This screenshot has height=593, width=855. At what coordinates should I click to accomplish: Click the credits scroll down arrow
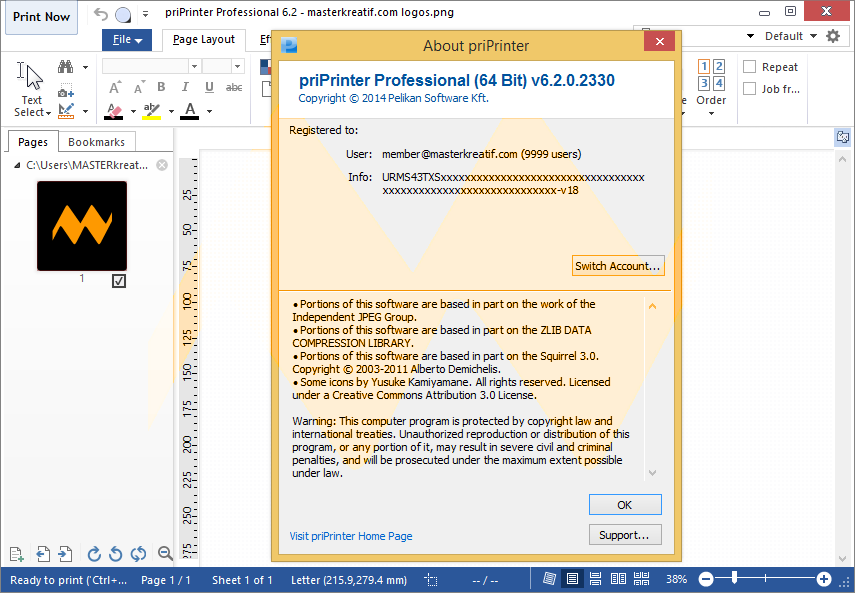[652, 473]
